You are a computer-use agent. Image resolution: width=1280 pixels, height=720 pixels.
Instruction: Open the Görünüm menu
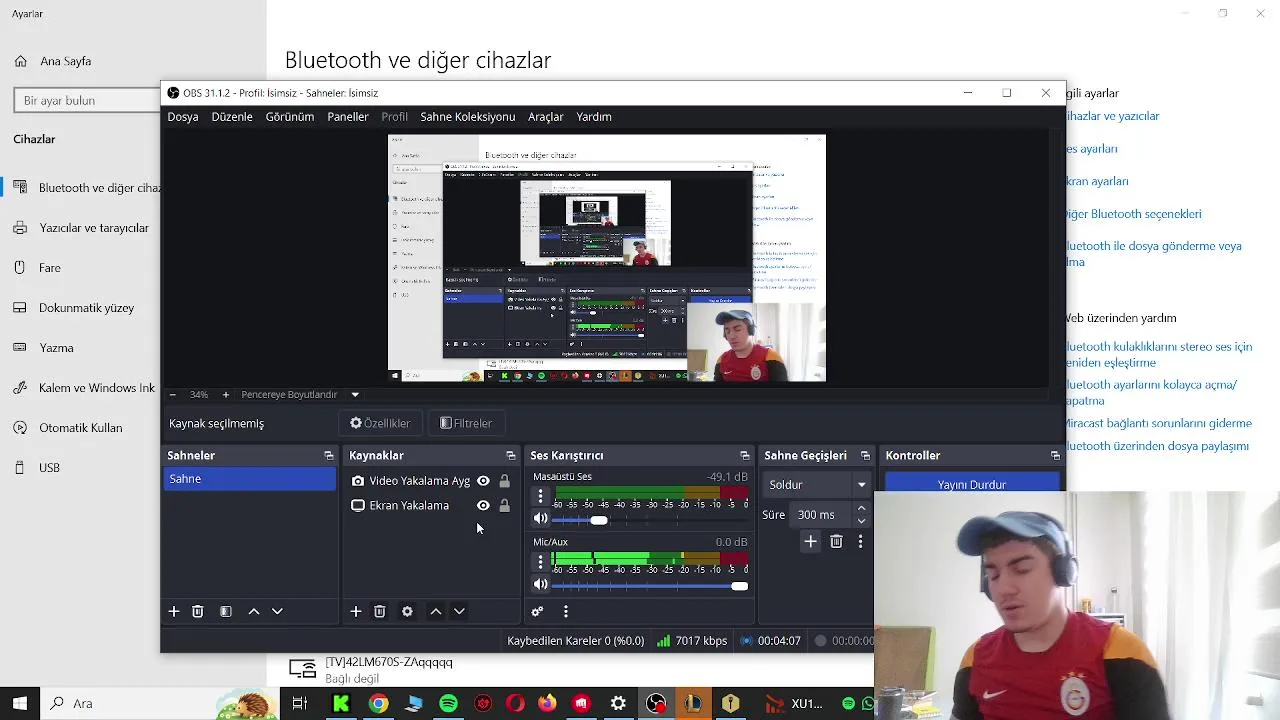(290, 117)
